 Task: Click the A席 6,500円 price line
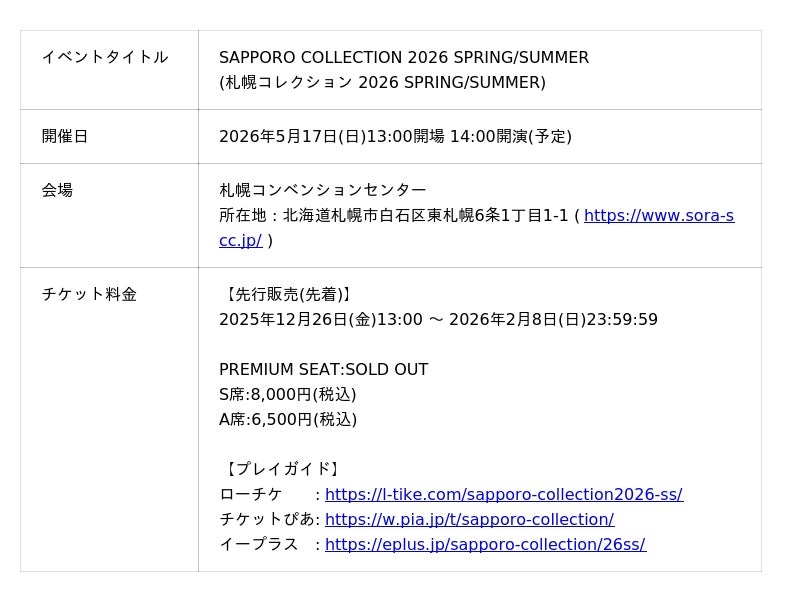[x=288, y=420]
